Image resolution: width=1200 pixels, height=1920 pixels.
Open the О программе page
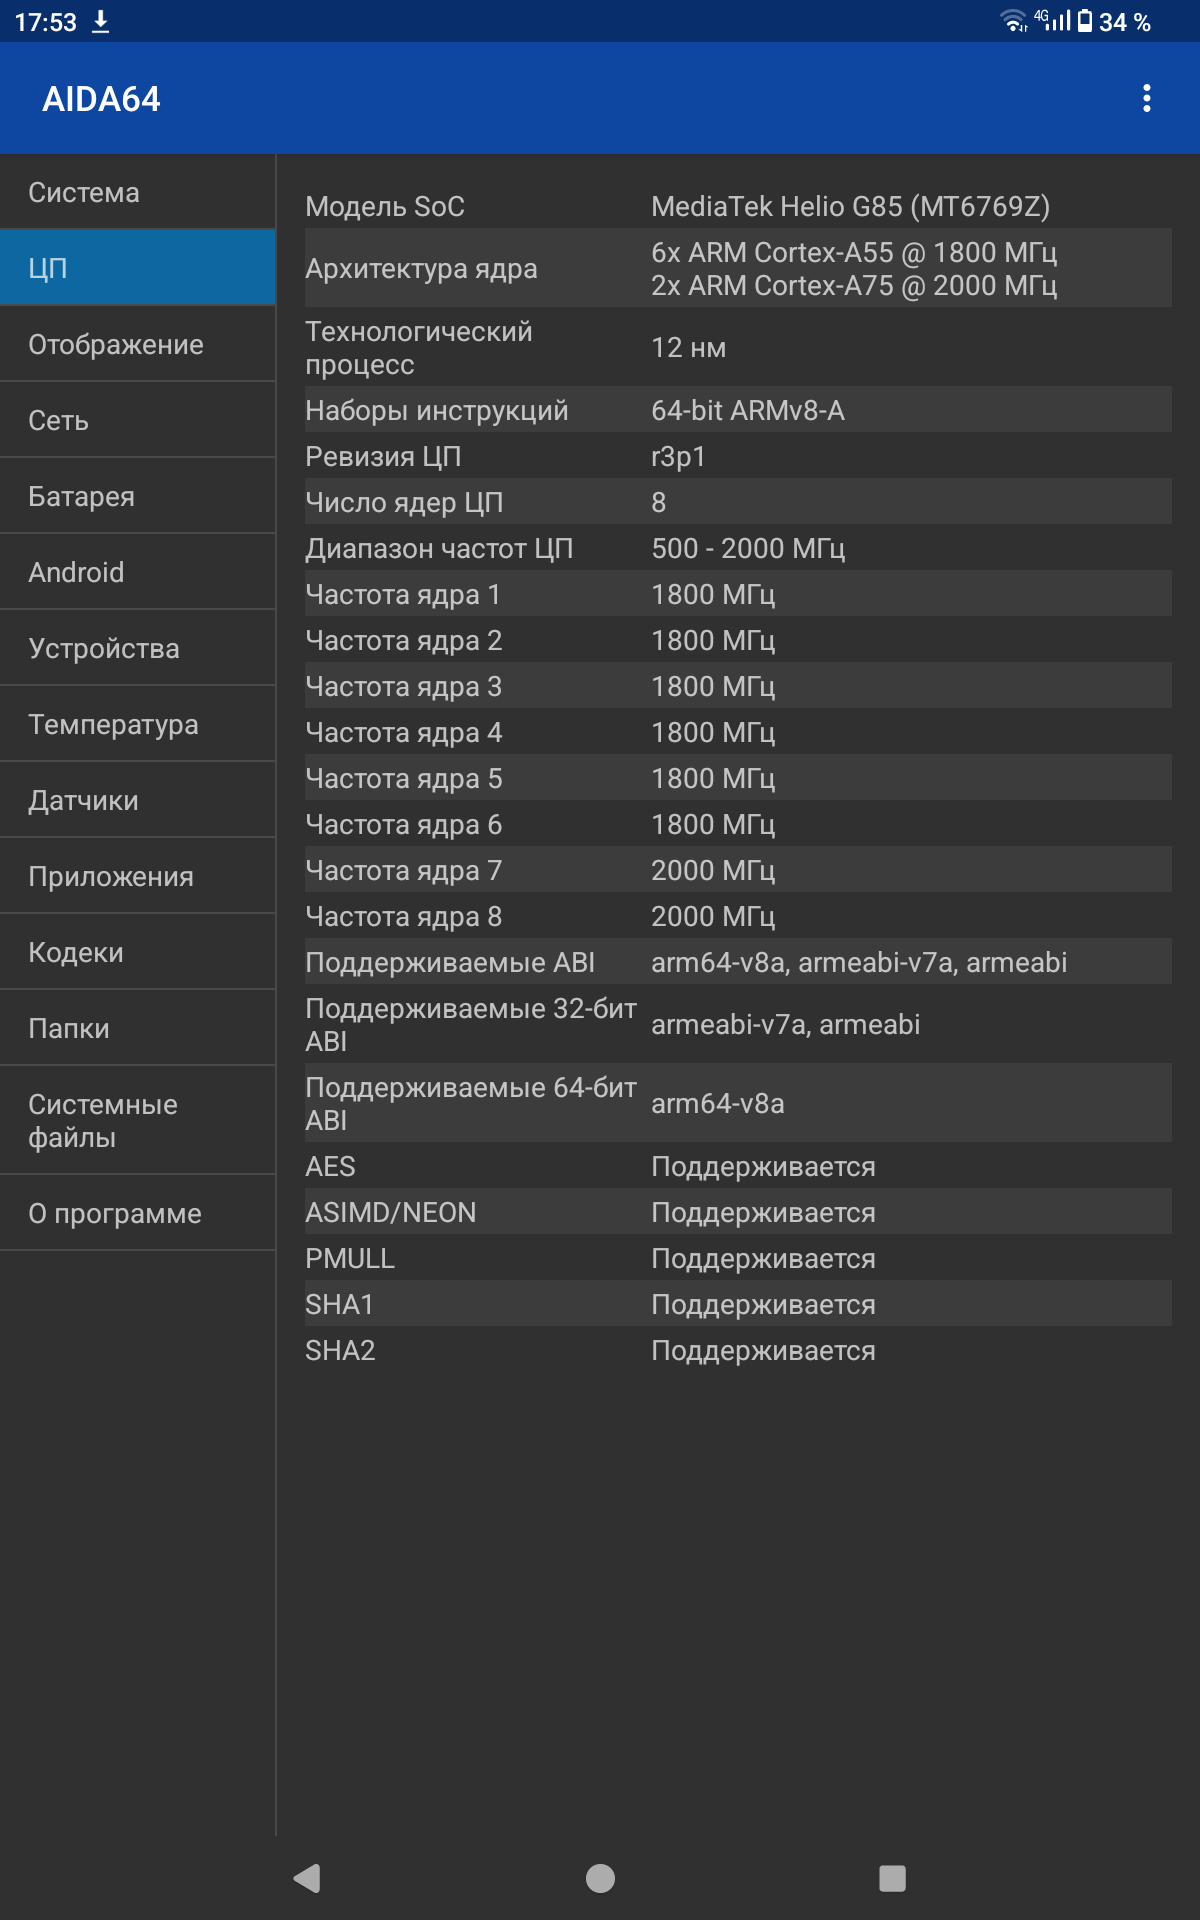pos(138,1213)
